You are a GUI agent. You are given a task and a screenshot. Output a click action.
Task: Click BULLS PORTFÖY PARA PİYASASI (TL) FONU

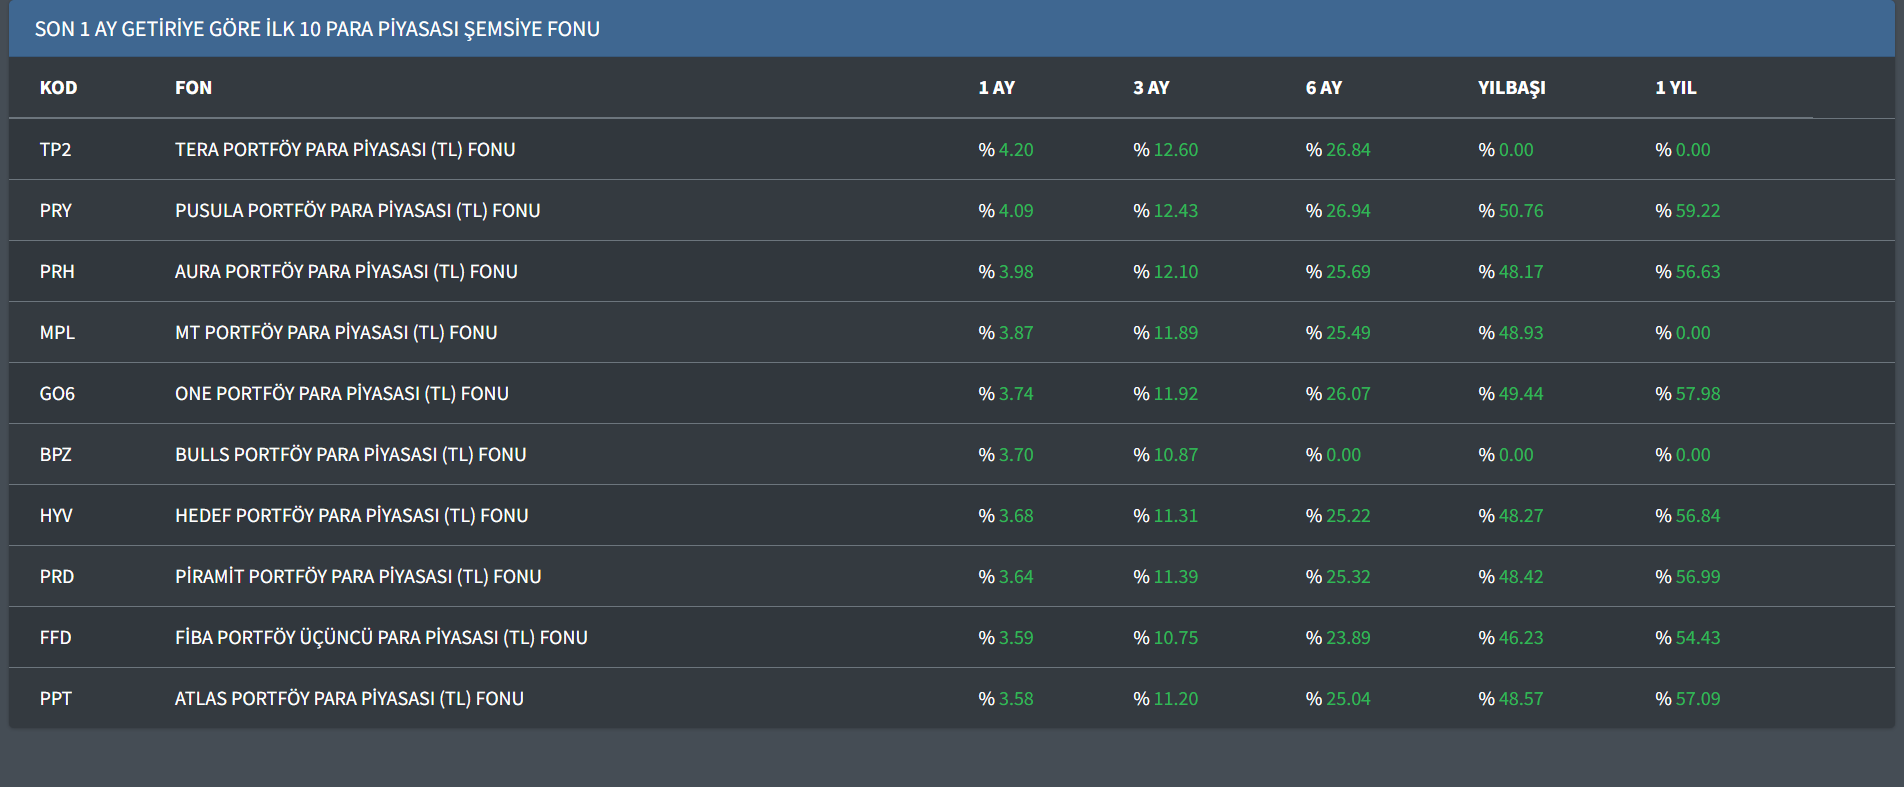(350, 455)
